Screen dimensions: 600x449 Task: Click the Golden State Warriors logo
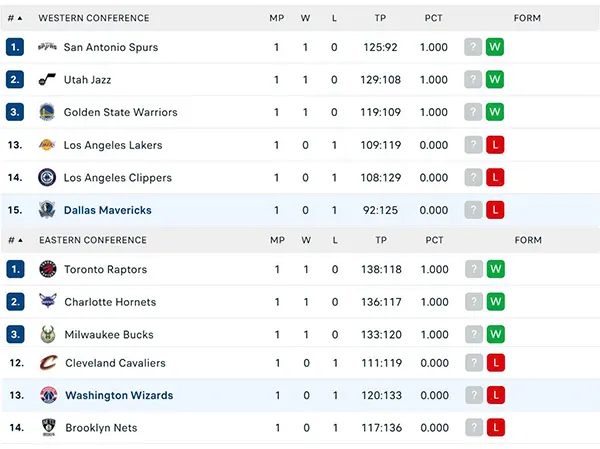pyautogui.click(x=47, y=112)
